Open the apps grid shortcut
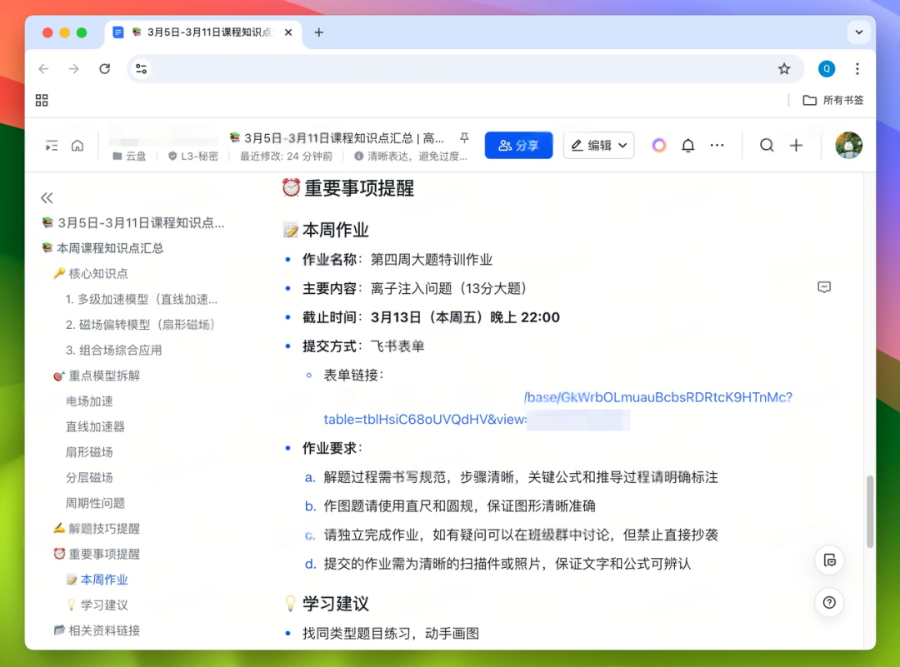 tap(42, 100)
